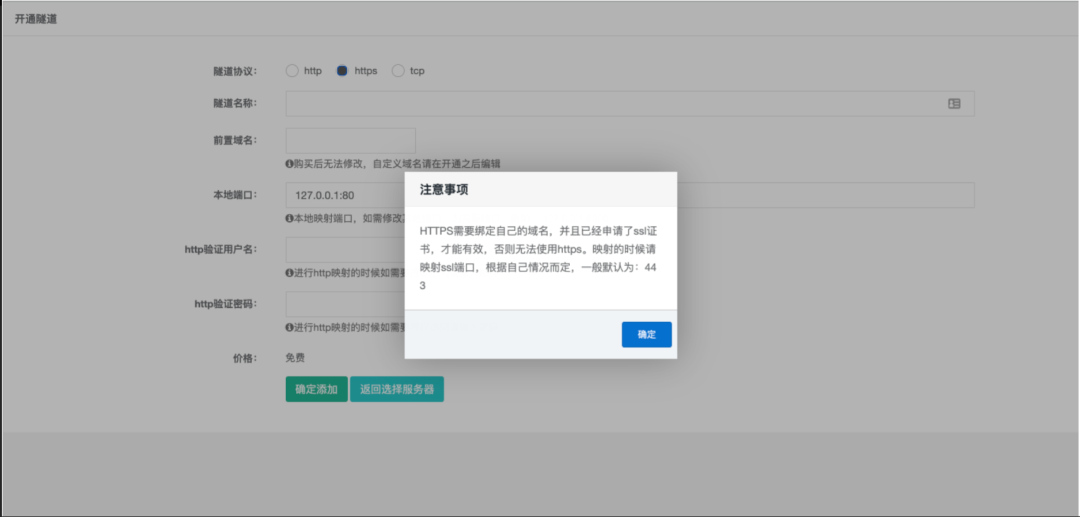The image size is (1080, 517).
Task: Click the 开通隧道 page header
Action: (x=36, y=19)
